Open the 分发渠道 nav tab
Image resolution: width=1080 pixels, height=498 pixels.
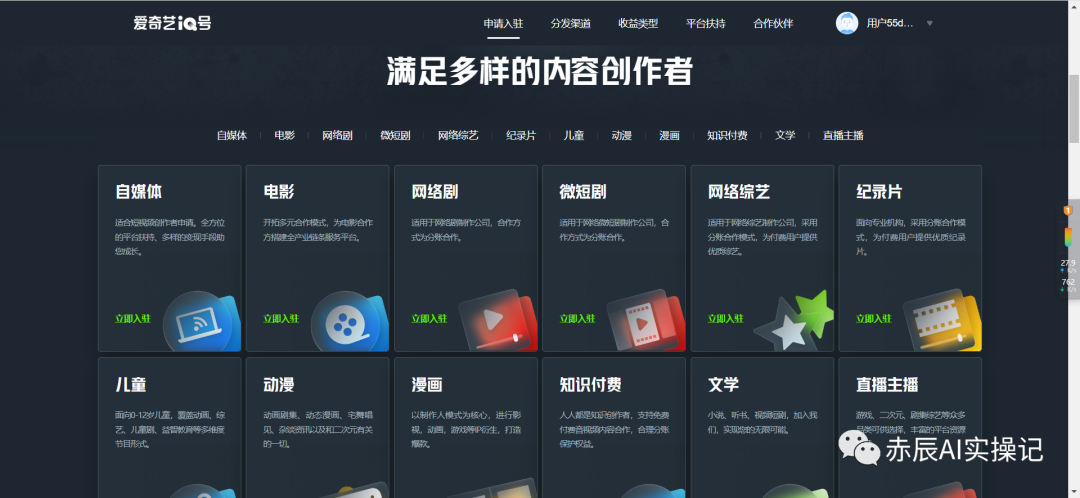[570, 23]
